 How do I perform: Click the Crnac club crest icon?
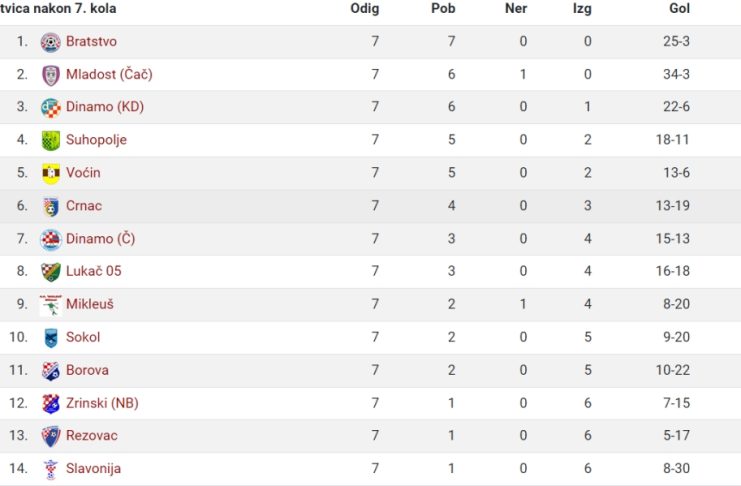[51, 207]
